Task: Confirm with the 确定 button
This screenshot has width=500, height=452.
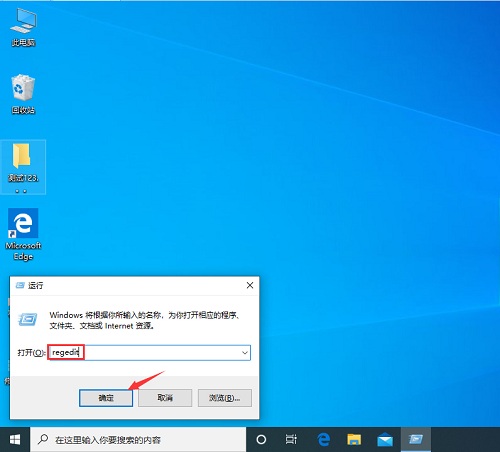Action: coord(106,398)
